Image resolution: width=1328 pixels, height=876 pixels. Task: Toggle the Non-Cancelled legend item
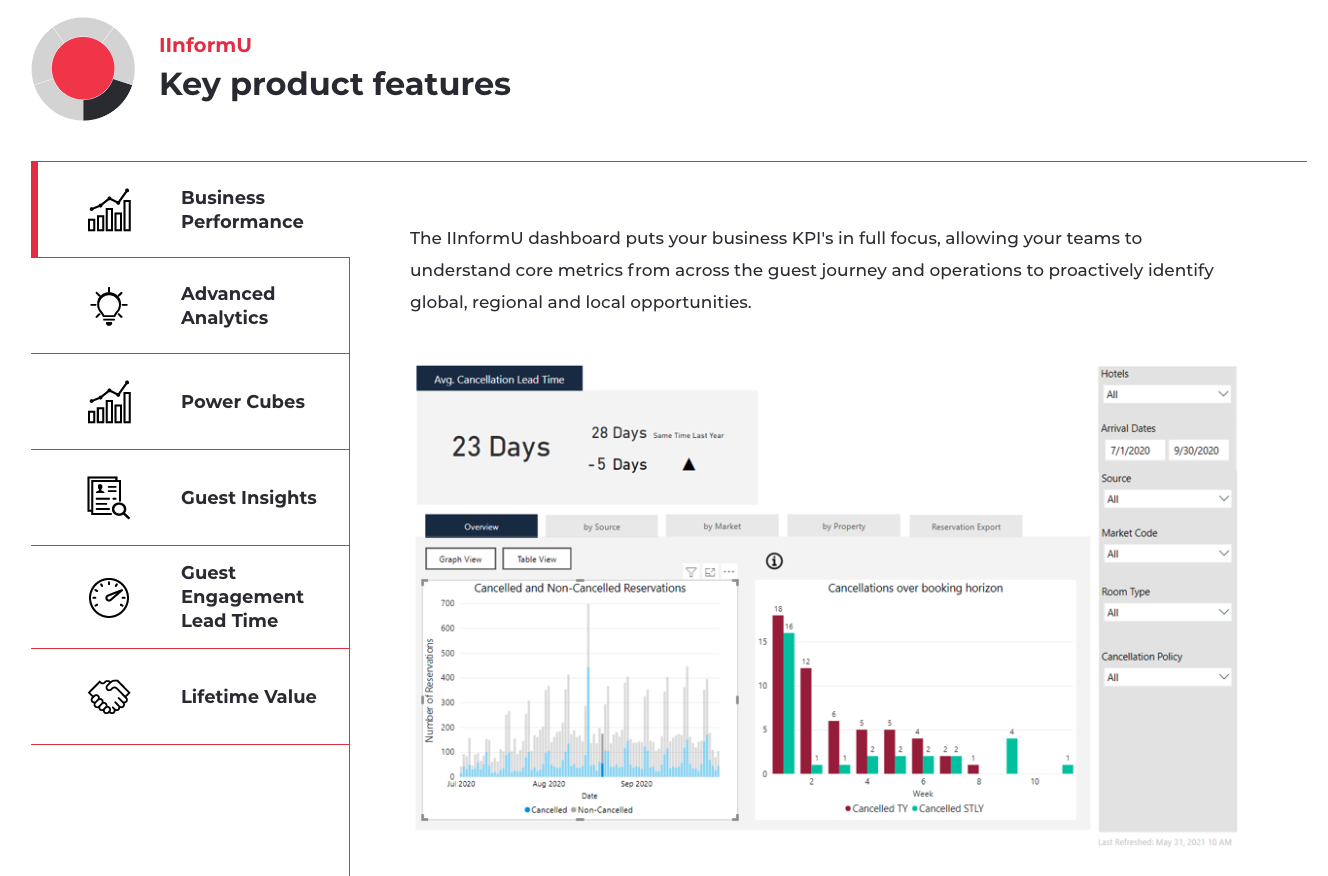tap(602, 810)
